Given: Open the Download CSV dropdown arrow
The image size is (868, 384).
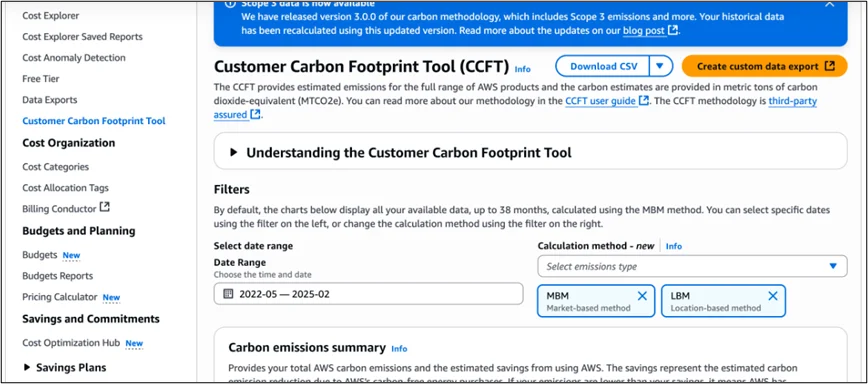Looking at the screenshot, I should (x=659, y=66).
